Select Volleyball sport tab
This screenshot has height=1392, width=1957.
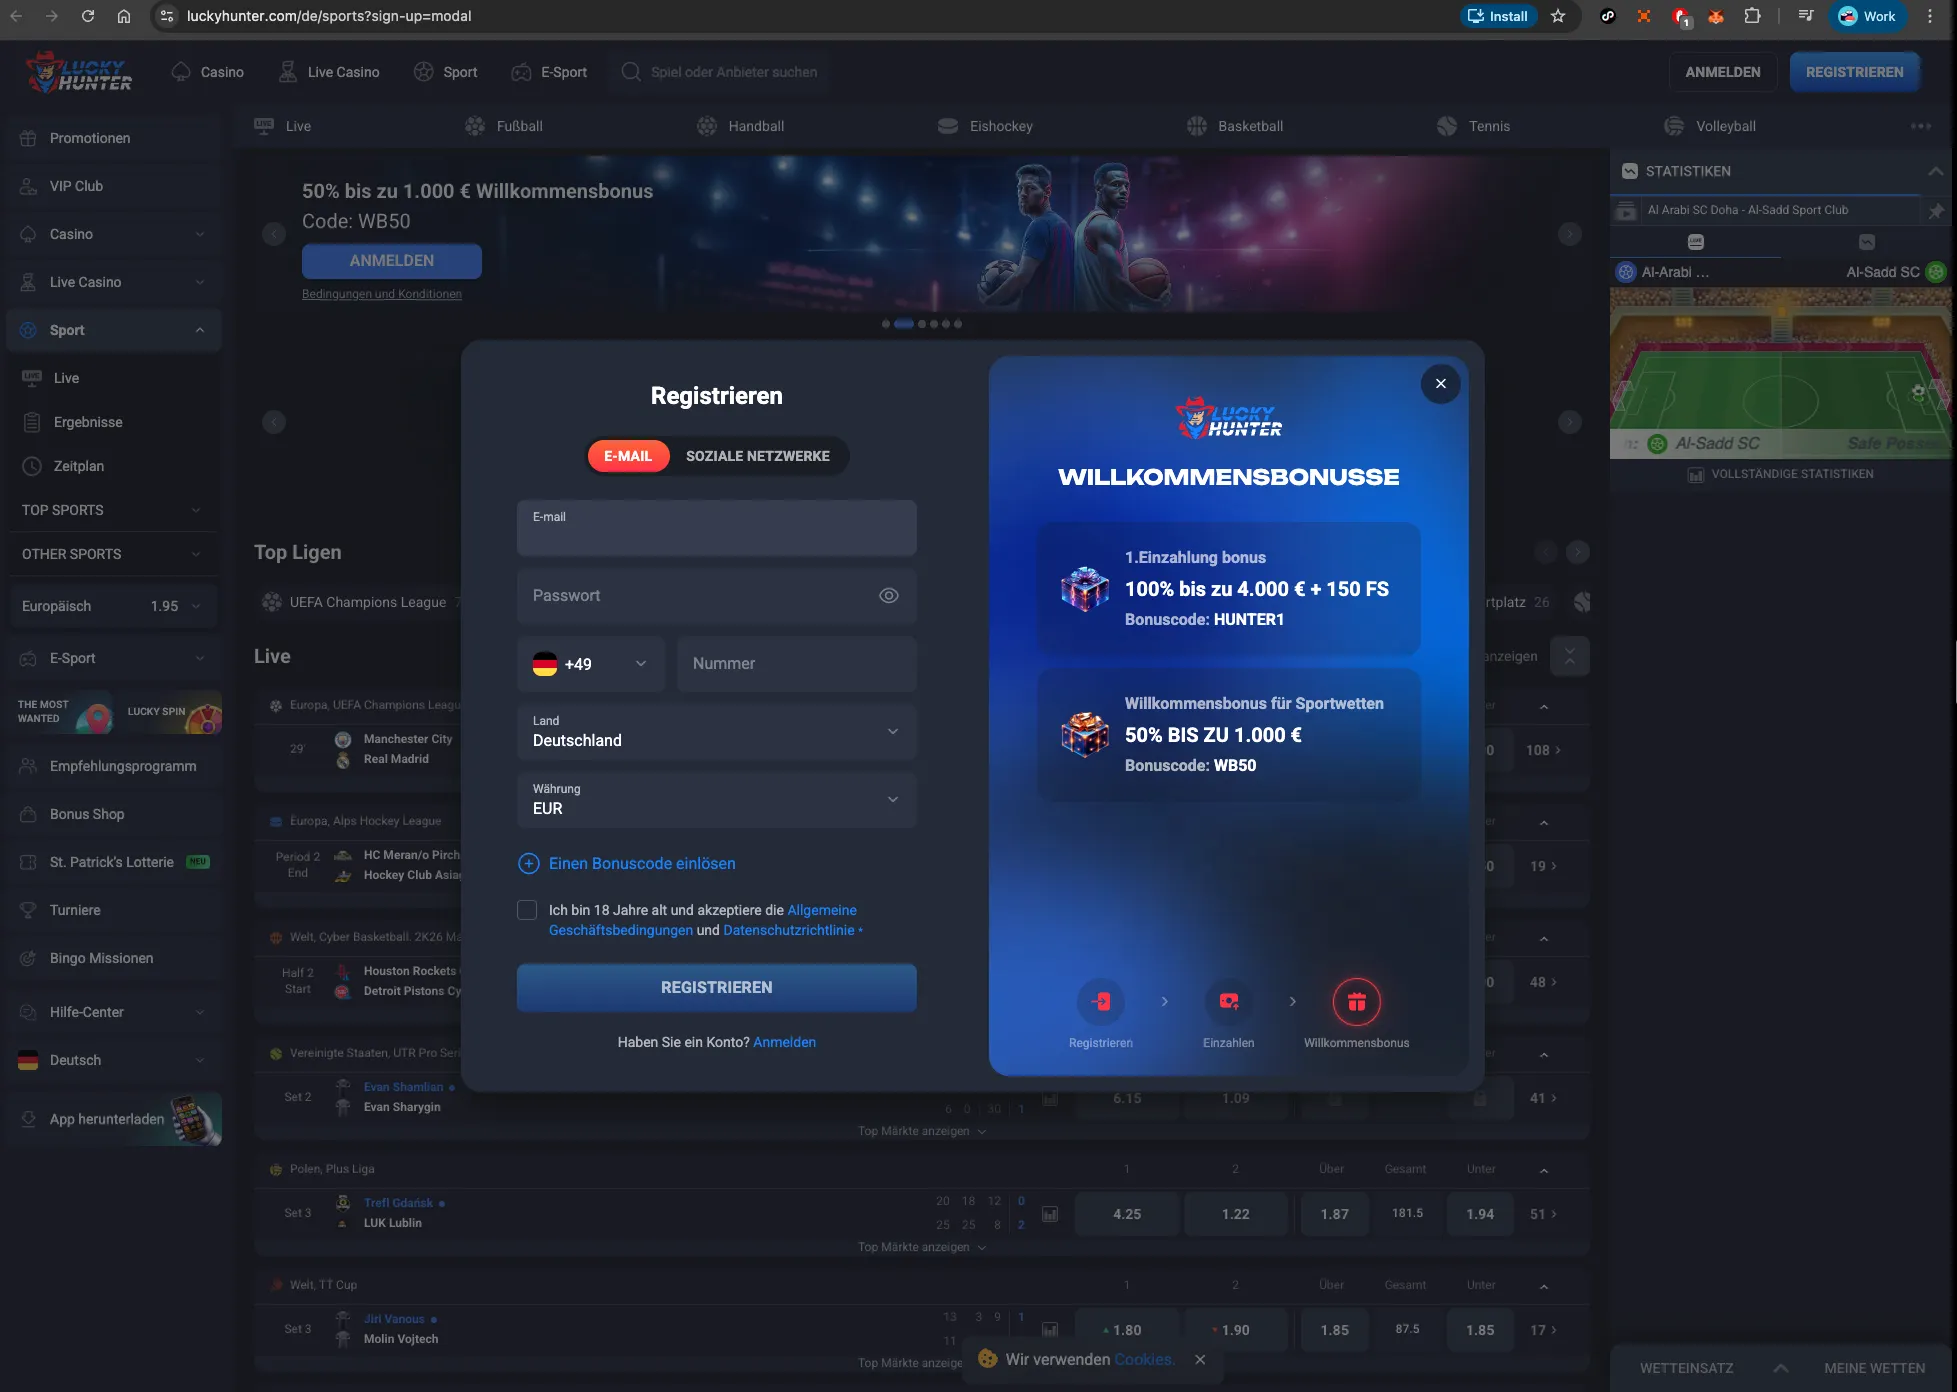pyautogui.click(x=1710, y=126)
